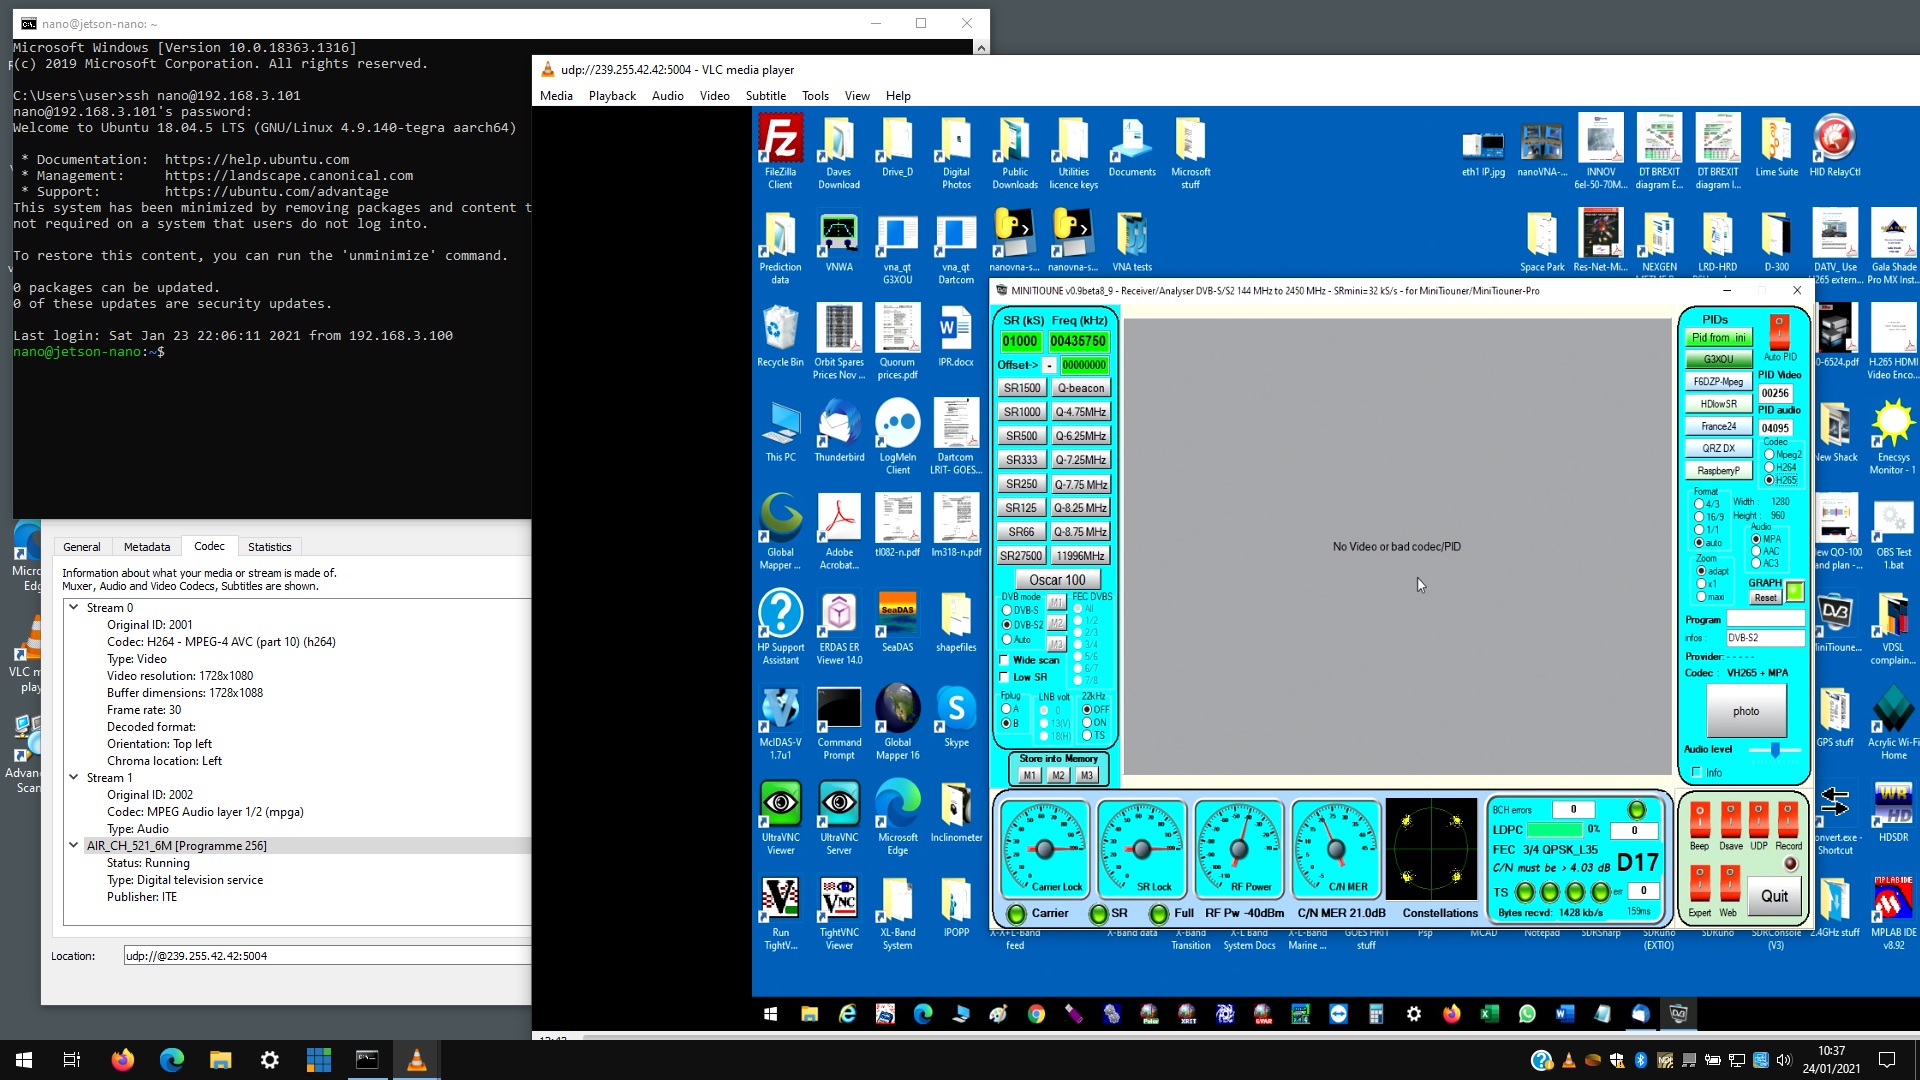Screen dimensions: 1920x1080
Task: Open VLC Subtitle menu
Action: coord(765,96)
